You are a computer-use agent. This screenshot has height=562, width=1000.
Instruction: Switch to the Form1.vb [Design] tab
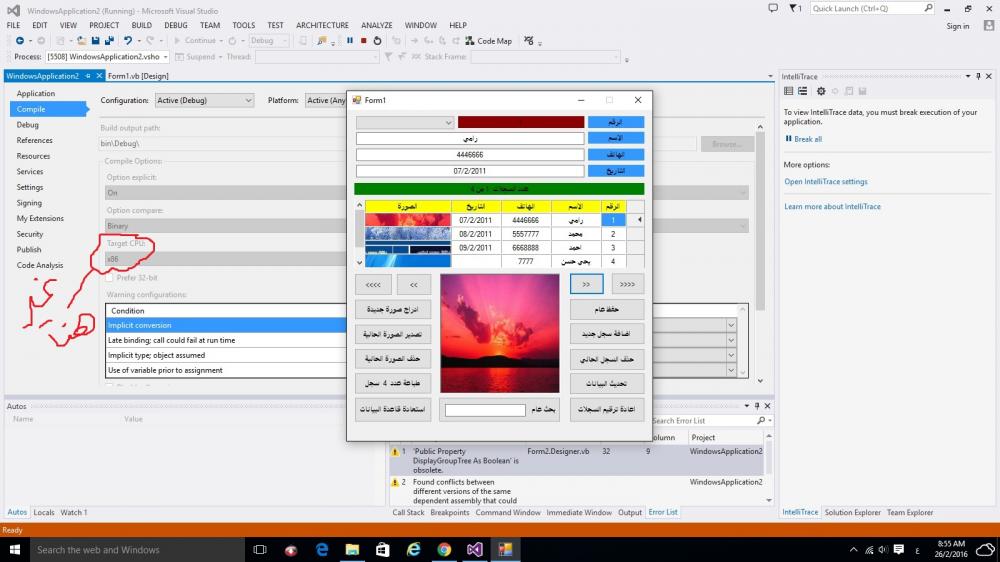(138, 76)
